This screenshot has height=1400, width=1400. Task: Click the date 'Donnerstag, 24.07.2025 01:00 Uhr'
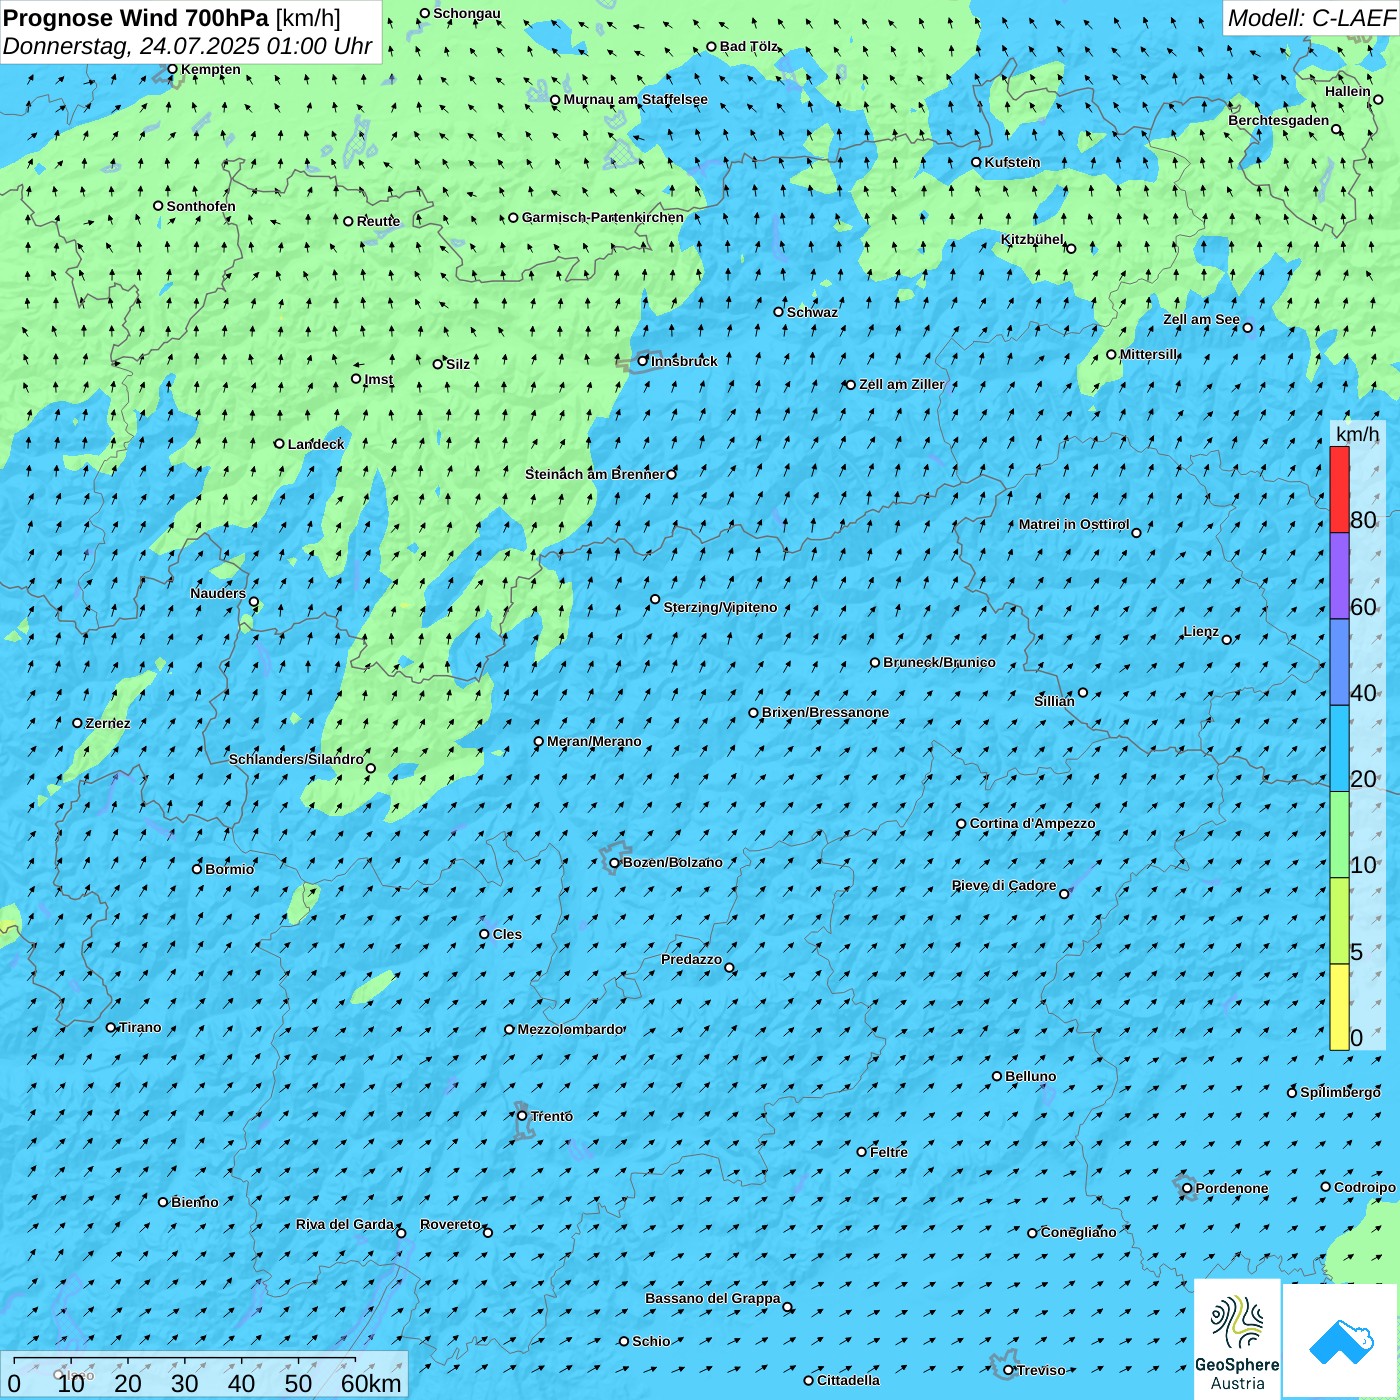(187, 46)
